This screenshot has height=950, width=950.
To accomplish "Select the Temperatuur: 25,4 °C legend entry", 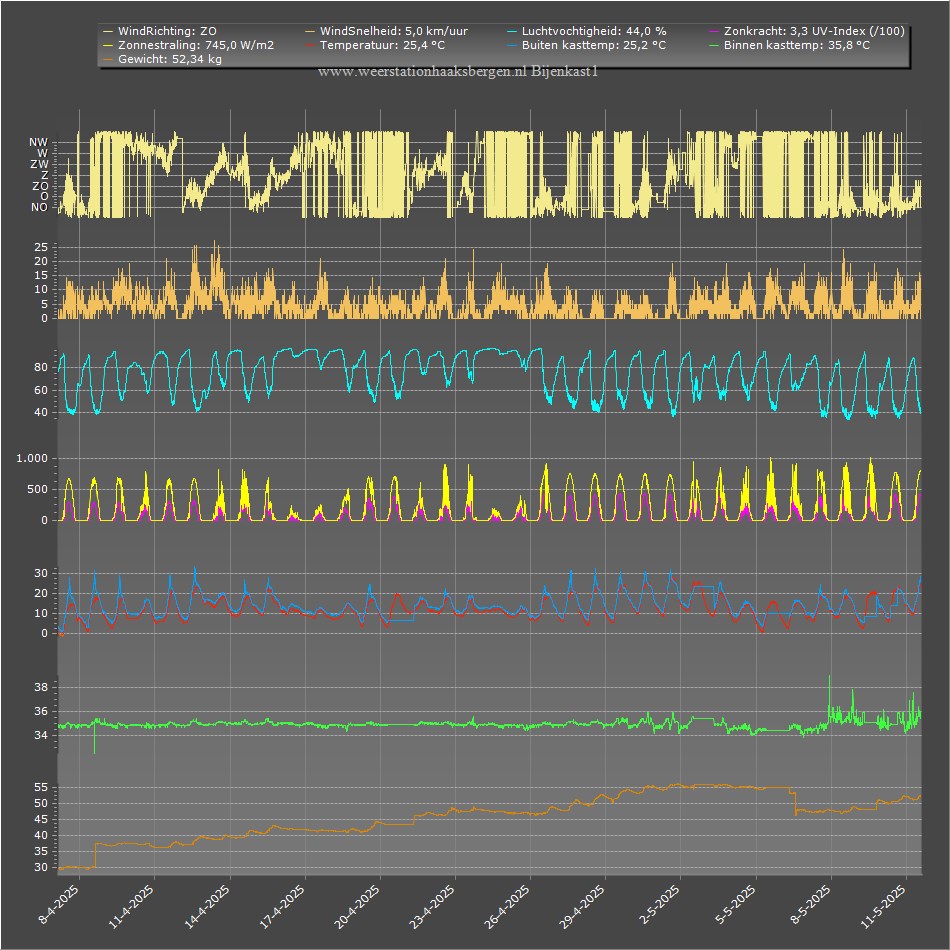I will [375, 45].
